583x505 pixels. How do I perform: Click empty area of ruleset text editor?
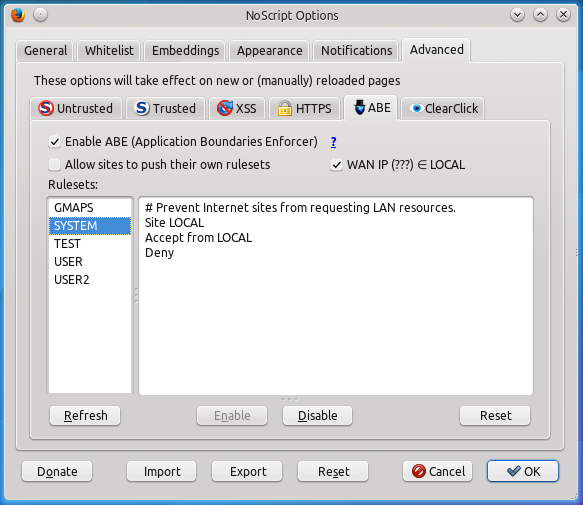click(x=336, y=327)
